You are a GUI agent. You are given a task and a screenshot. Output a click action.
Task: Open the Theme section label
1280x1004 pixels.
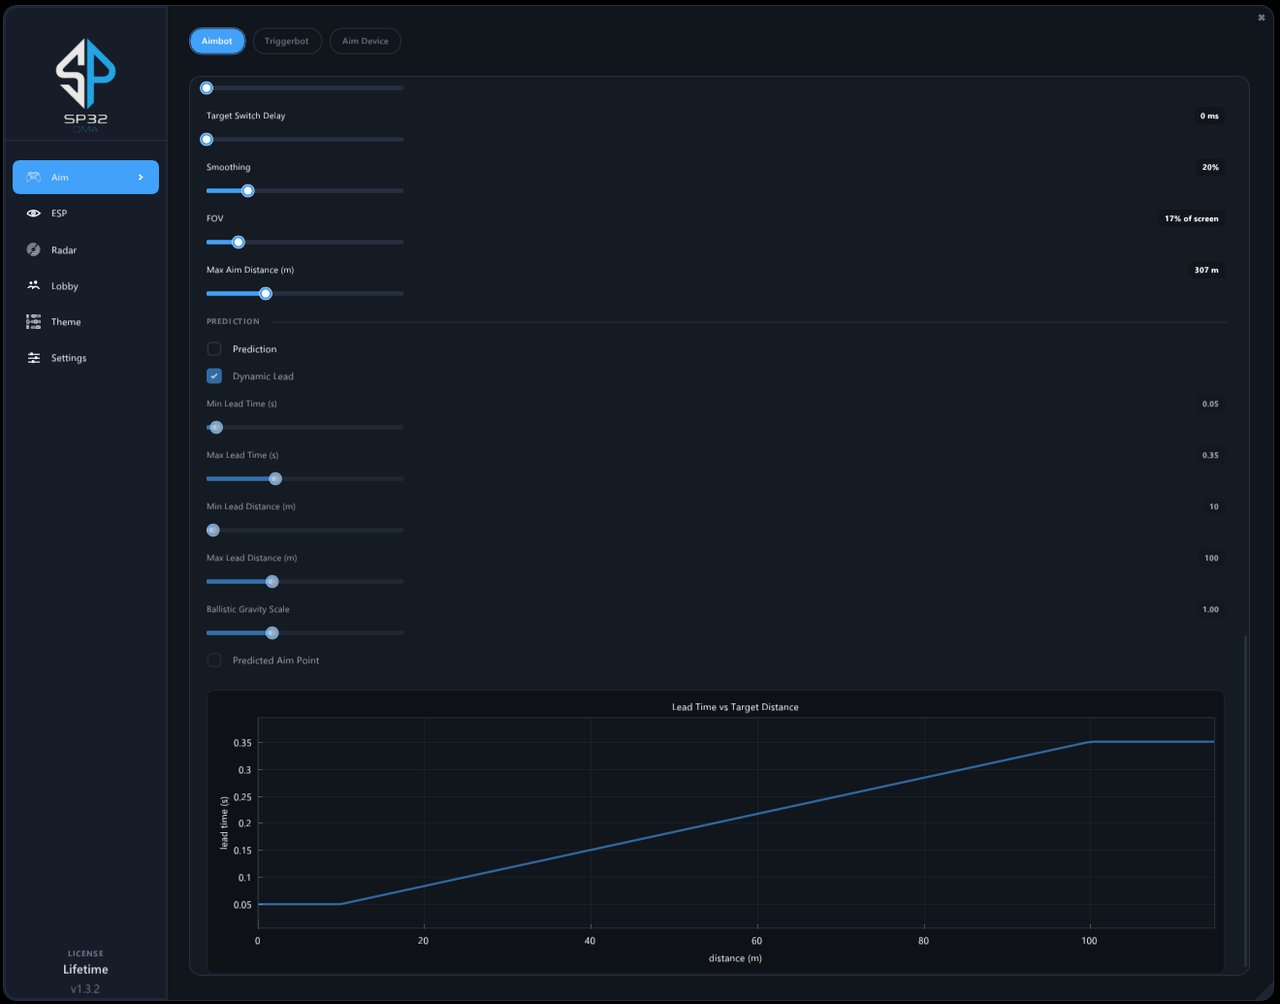(66, 322)
